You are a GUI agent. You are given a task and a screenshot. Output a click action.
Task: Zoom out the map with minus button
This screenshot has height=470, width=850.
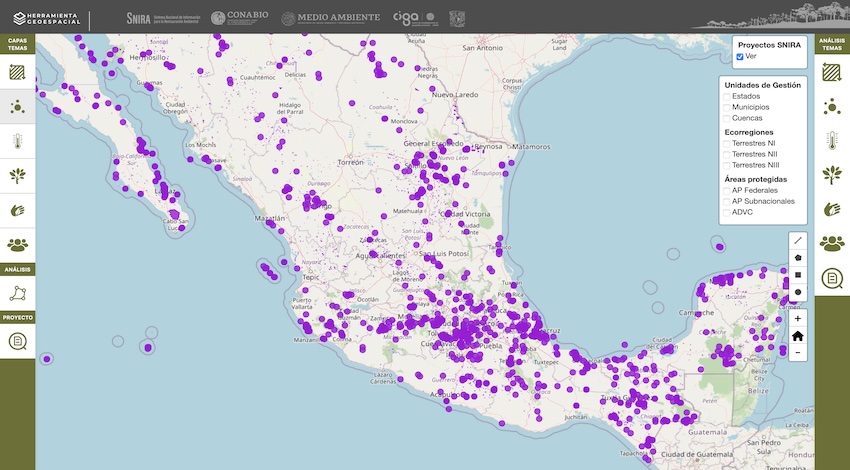(797, 353)
